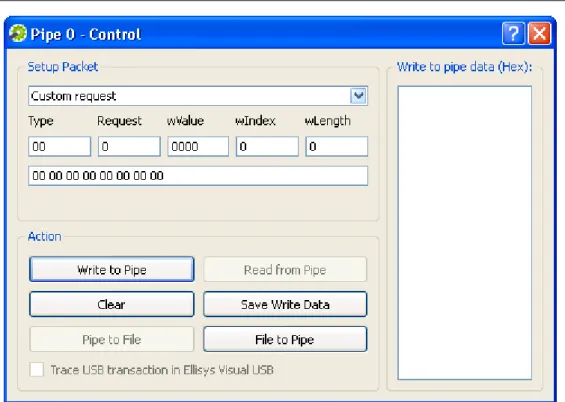This screenshot has width=565, height=402.
Task: Click the Request field label
Action: coord(119,121)
